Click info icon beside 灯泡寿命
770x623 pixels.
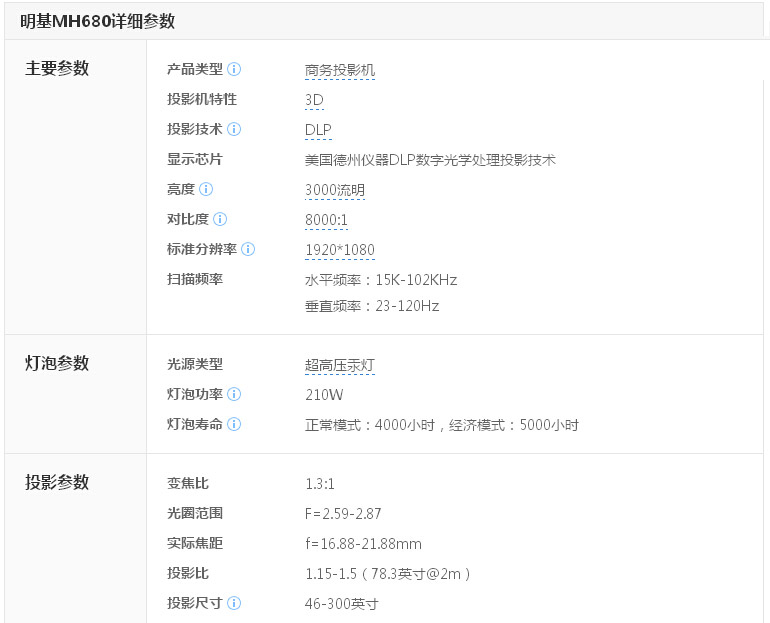pos(234,424)
